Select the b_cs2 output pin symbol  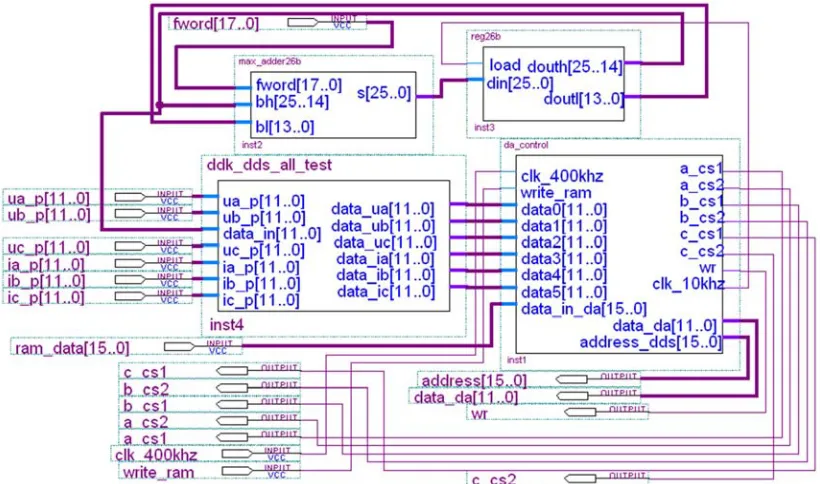click(x=232, y=388)
